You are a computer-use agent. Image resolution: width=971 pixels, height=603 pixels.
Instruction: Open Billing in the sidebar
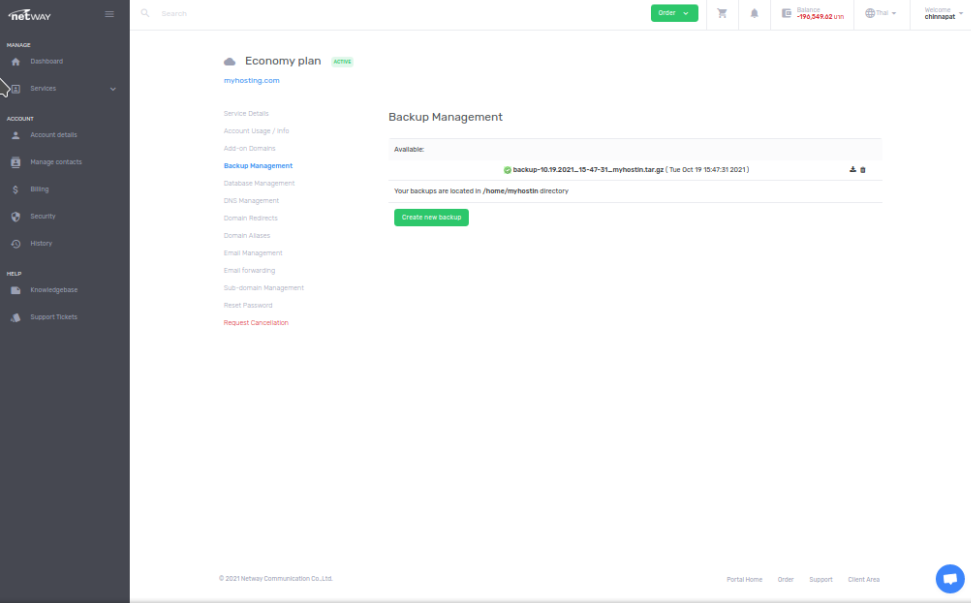39,189
